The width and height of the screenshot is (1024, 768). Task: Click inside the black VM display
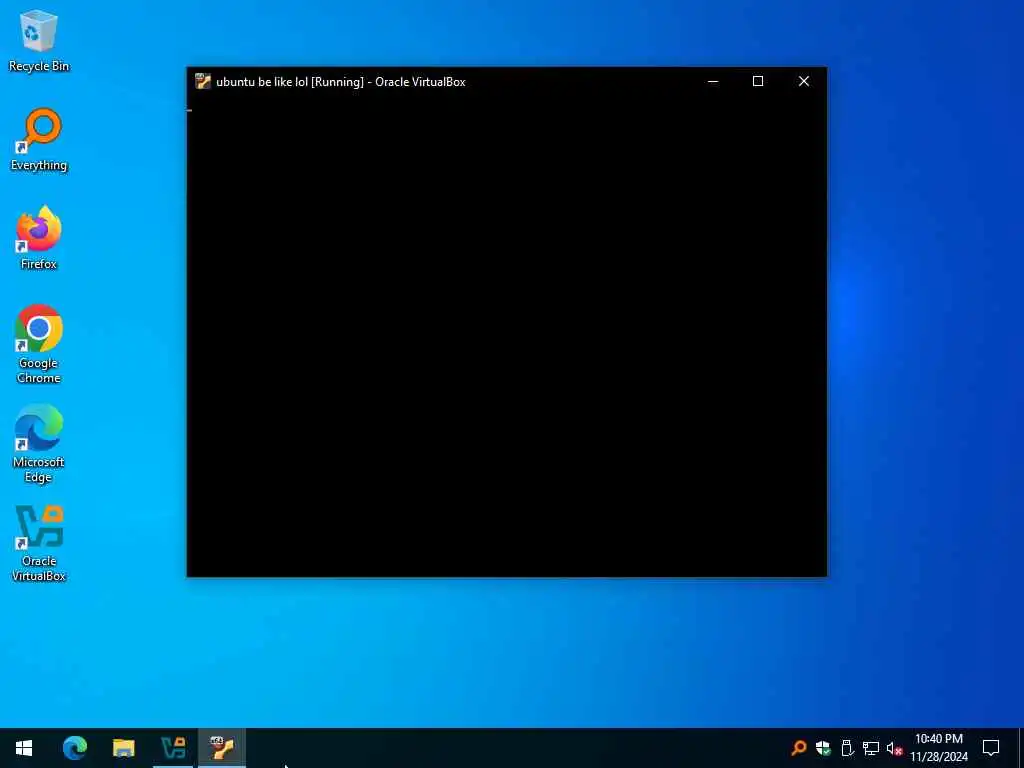coord(507,336)
